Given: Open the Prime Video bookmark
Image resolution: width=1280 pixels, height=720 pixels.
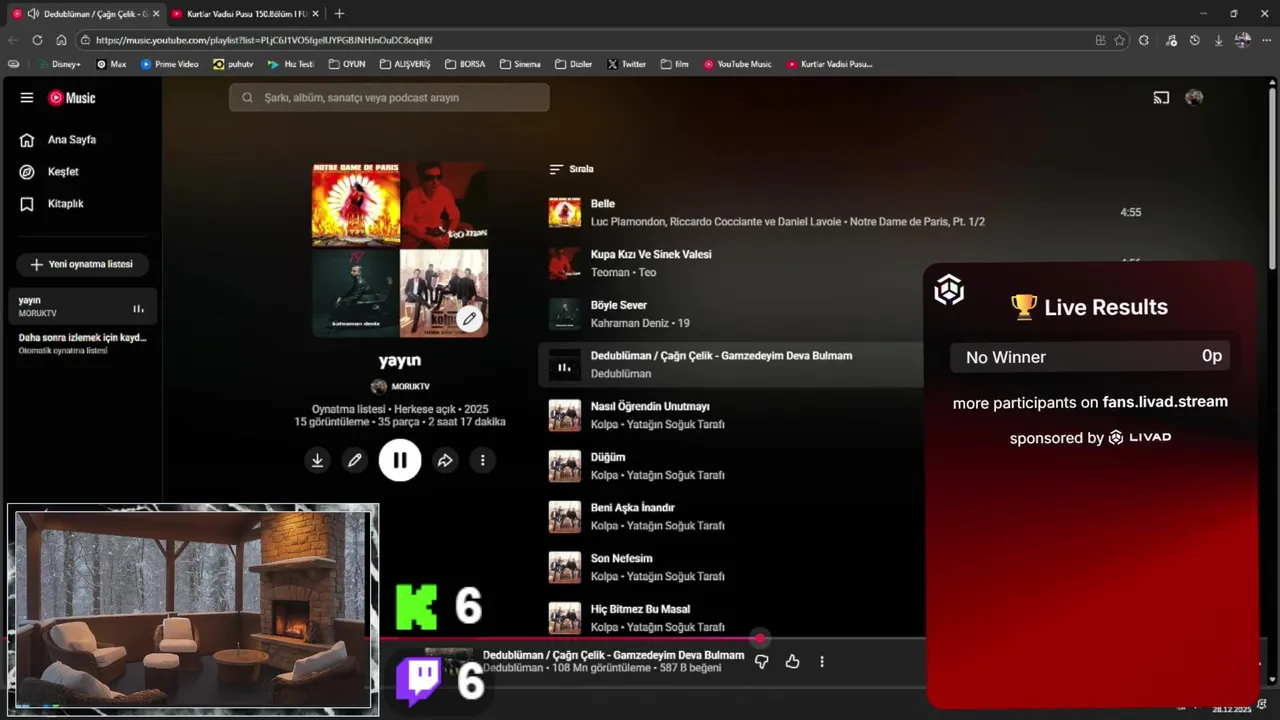Looking at the screenshot, I should (x=170, y=64).
